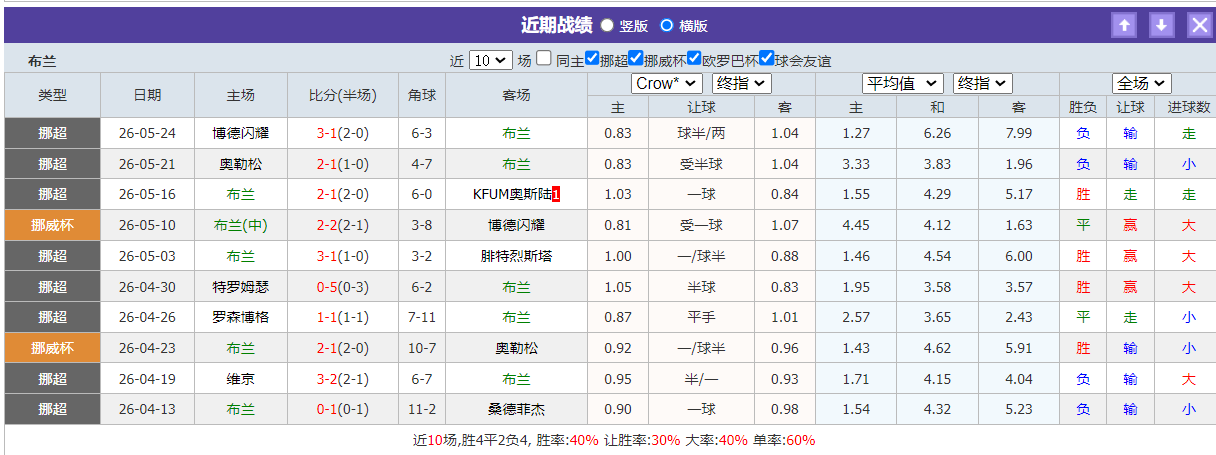Uncheck the 欧罗巴杯 filter checkbox
The width and height of the screenshot is (1216, 455).
(694, 58)
